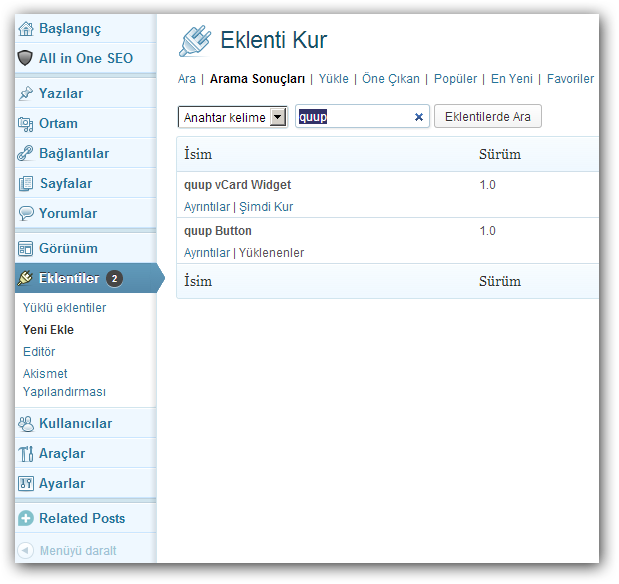Click the All in One SEO shield icon

click(26, 58)
